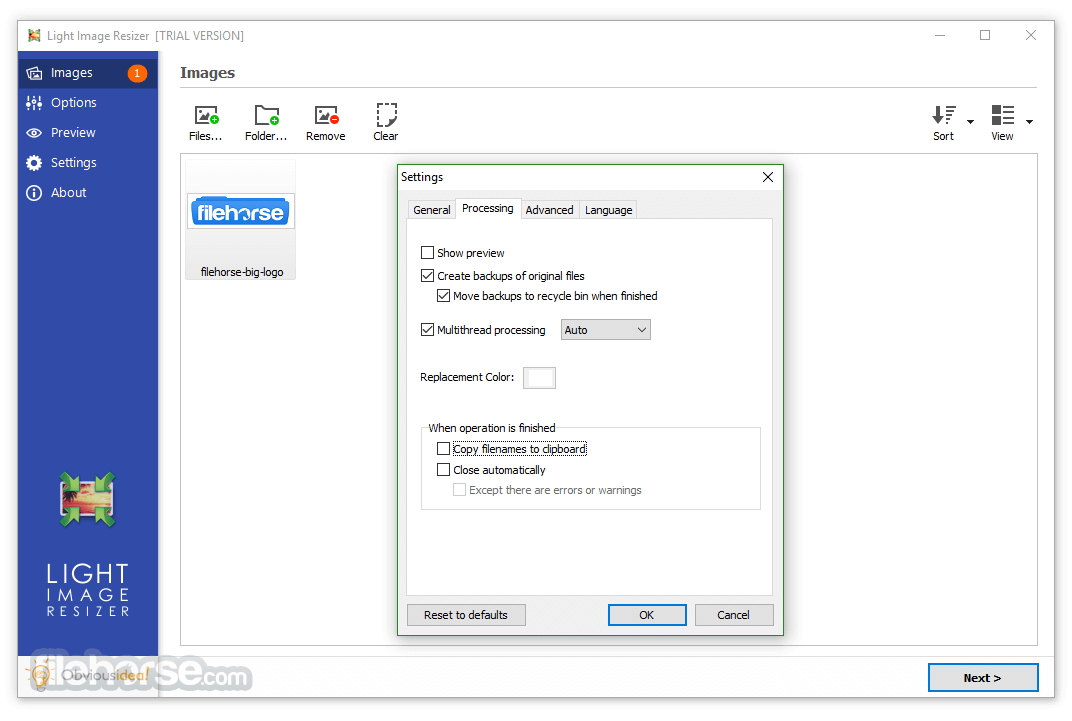
Task: Click Reset to defaults button
Action: point(466,615)
